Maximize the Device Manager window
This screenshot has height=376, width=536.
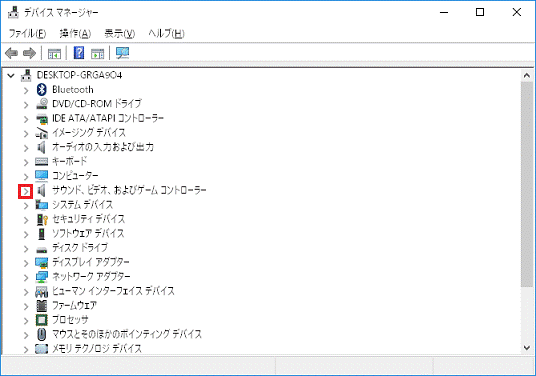[480, 12]
